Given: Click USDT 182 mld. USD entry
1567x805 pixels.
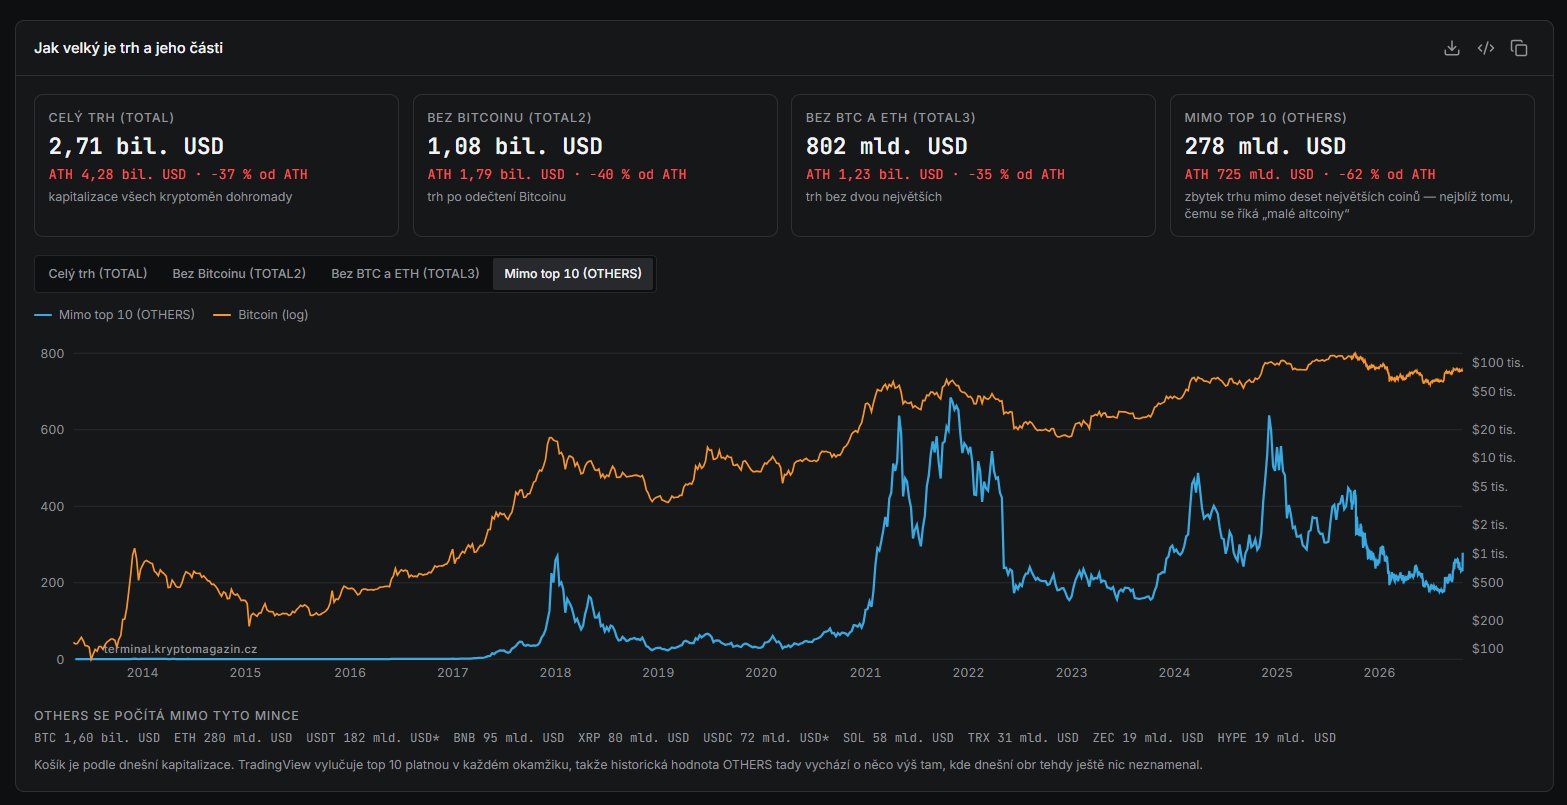Looking at the screenshot, I should (373, 738).
